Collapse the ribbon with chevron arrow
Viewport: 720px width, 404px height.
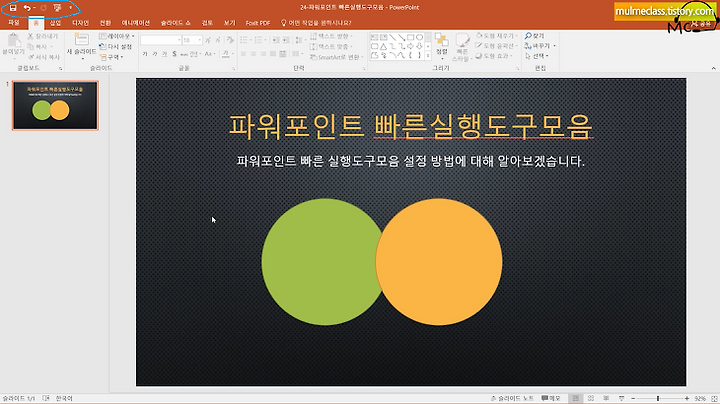click(x=714, y=68)
